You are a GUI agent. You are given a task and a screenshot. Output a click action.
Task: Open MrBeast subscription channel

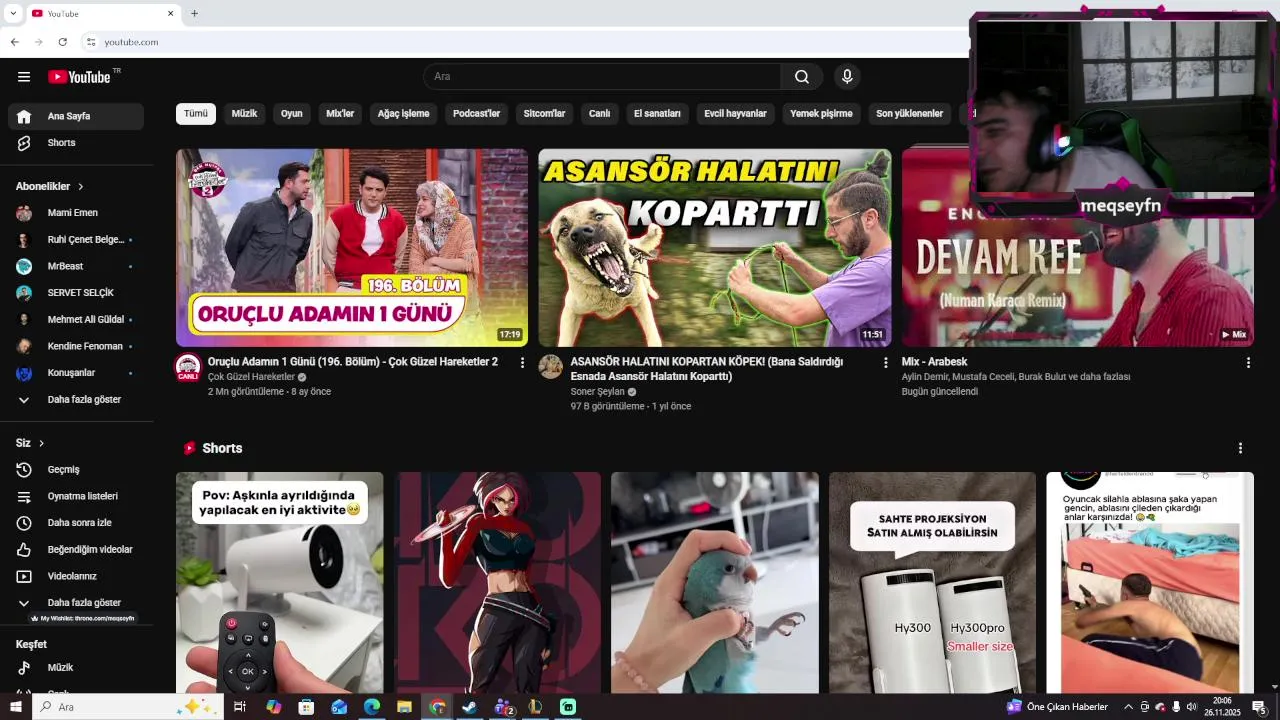[x=76, y=266]
